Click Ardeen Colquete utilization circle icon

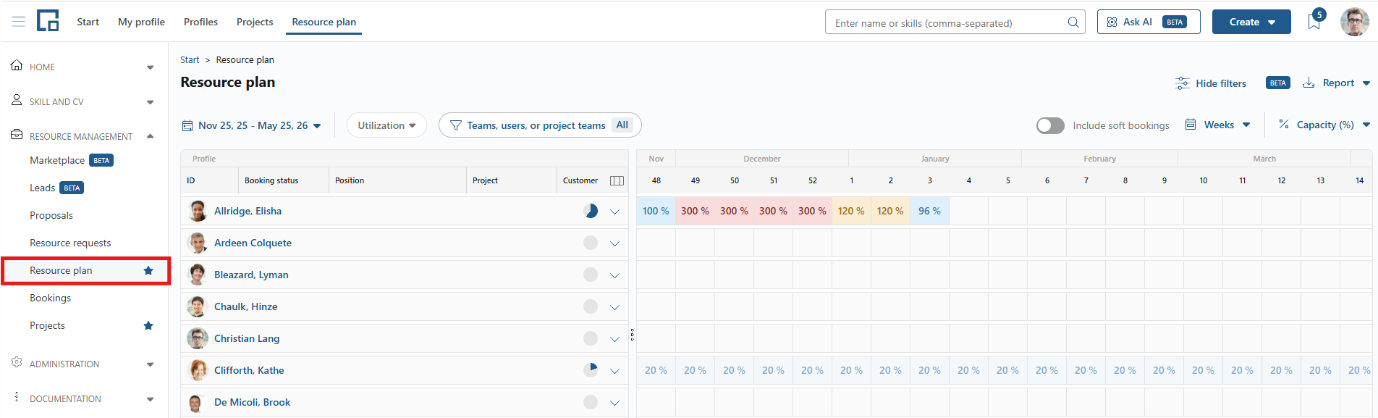coord(590,243)
